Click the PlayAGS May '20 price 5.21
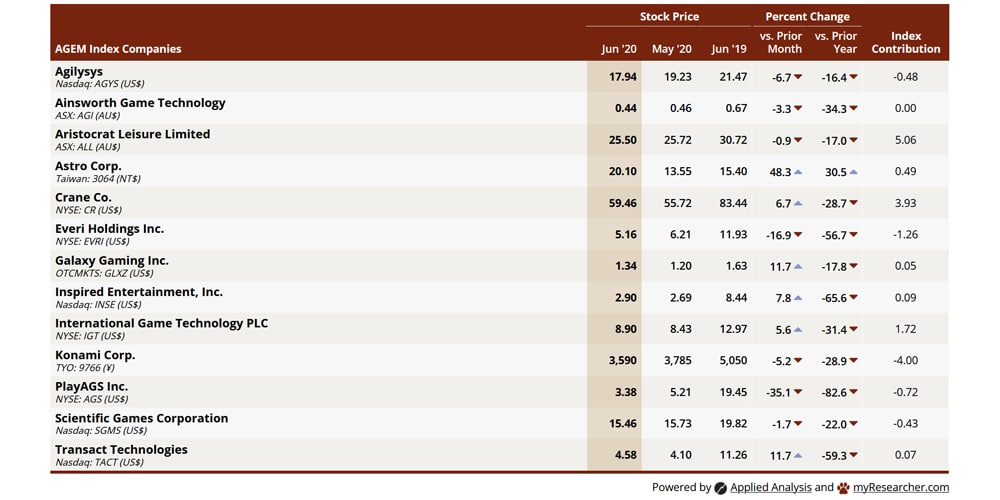Image resolution: width=1000 pixels, height=500 pixels. (x=681, y=392)
